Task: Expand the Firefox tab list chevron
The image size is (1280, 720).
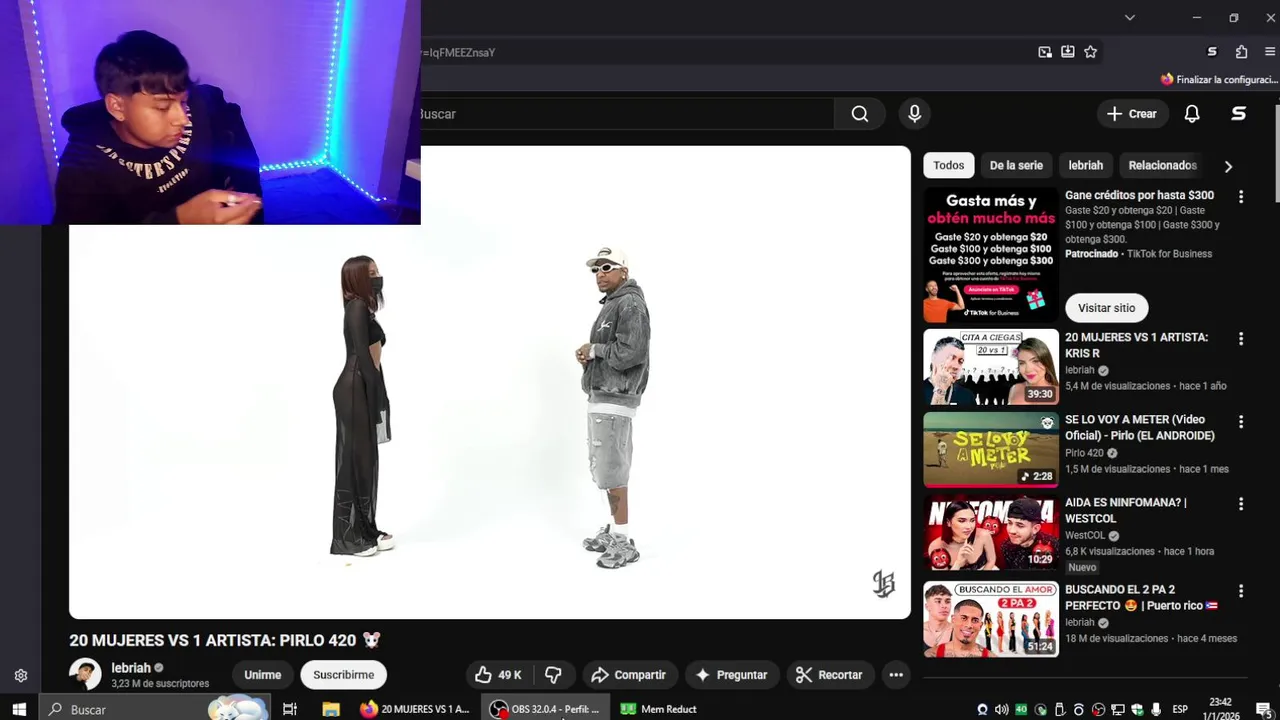Action: [x=1130, y=17]
